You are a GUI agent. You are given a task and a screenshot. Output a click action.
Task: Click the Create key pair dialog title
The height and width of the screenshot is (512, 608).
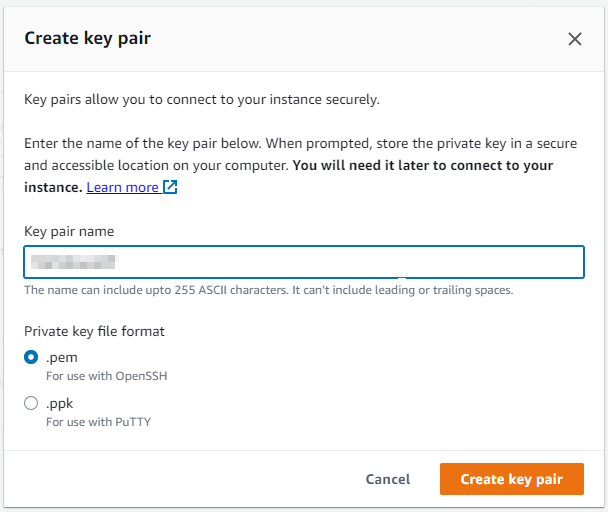click(x=87, y=39)
